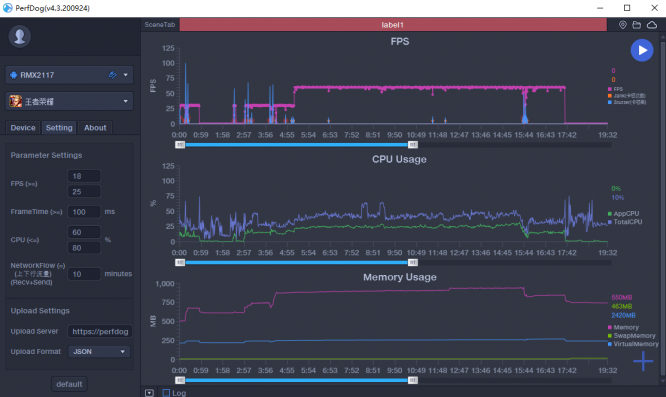Click the 0% AppCPU value
The width and height of the screenshot is (666, 397).
(616, 189)
